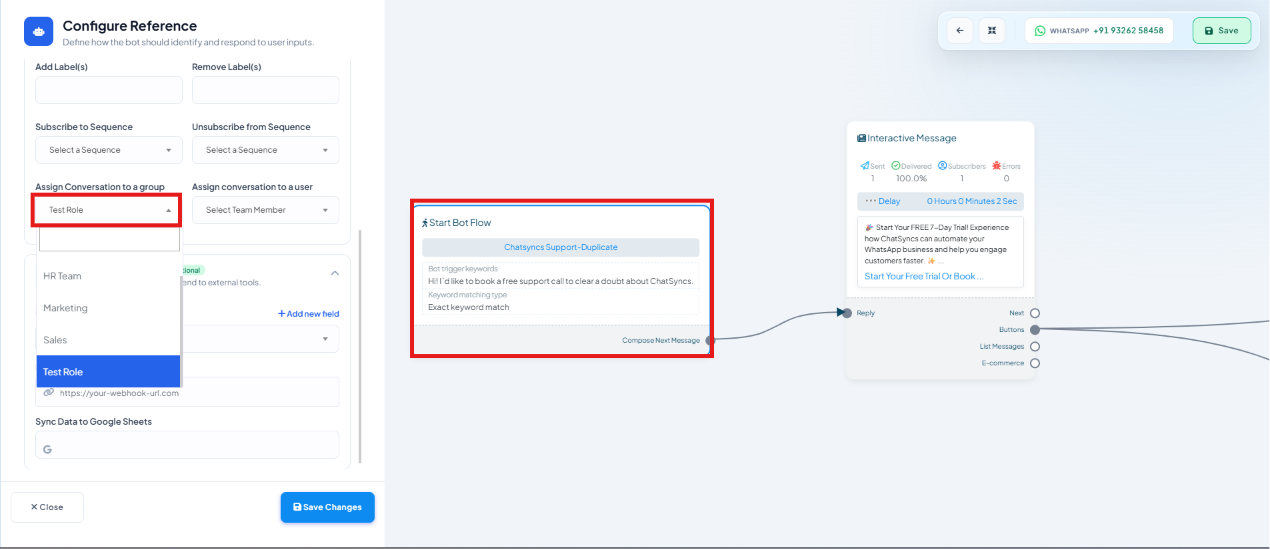The image size is (1270, 549).
Task: Click Exact keyword match text
Action: pyautogui.click(x=469, y=307)
